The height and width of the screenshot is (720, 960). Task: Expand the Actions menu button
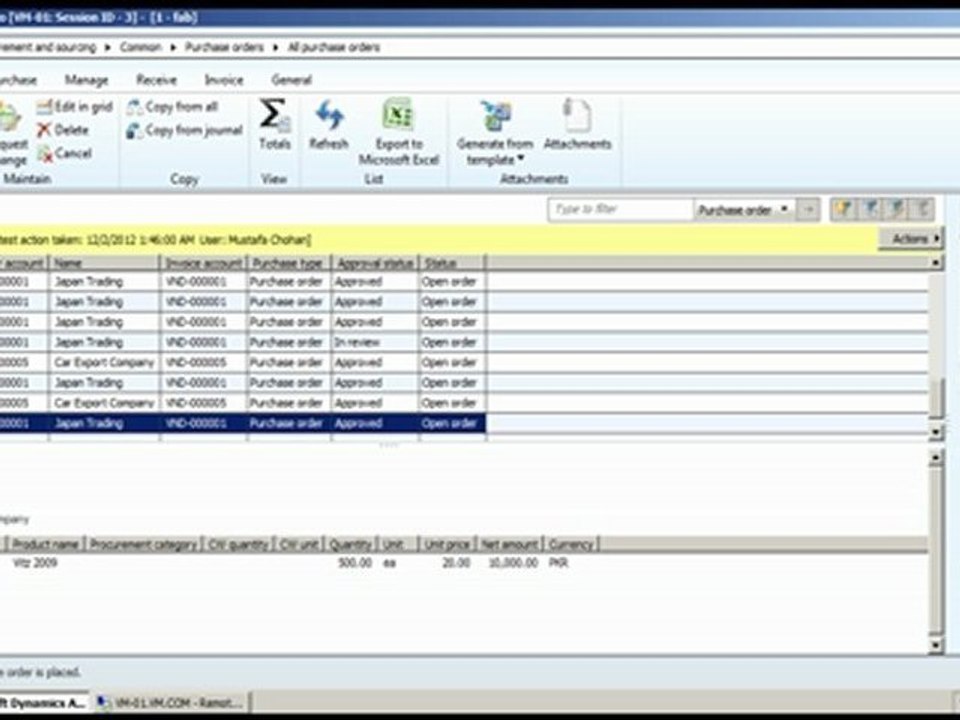(x=910, y=239)
